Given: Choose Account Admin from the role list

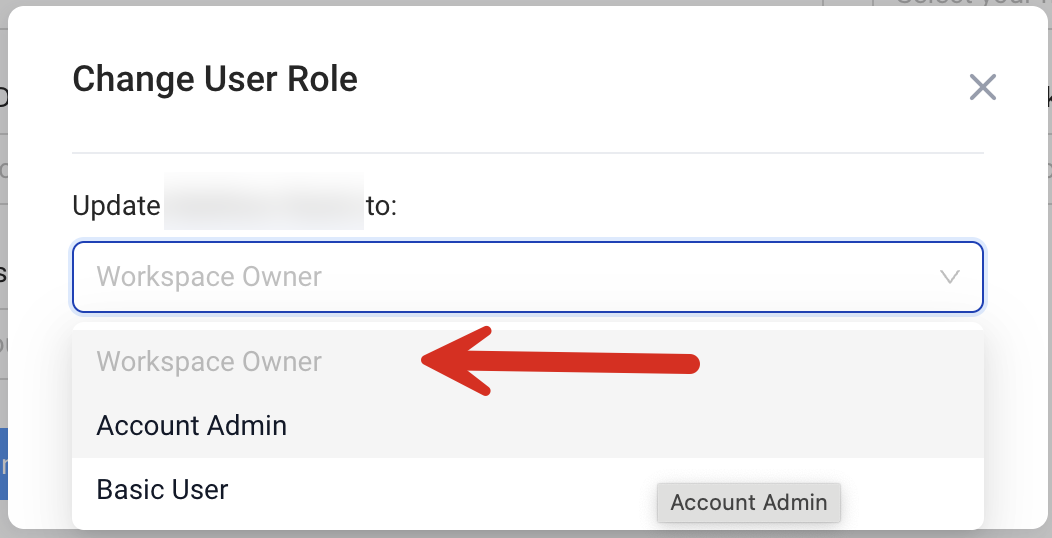Looking at the screenshot, I should point(192,426).
